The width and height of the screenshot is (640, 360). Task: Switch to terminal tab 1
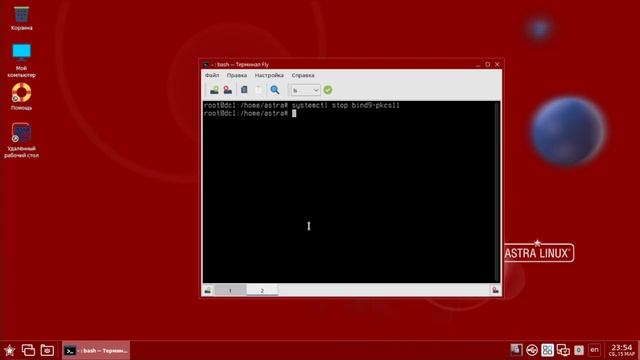tap(230, 290)
